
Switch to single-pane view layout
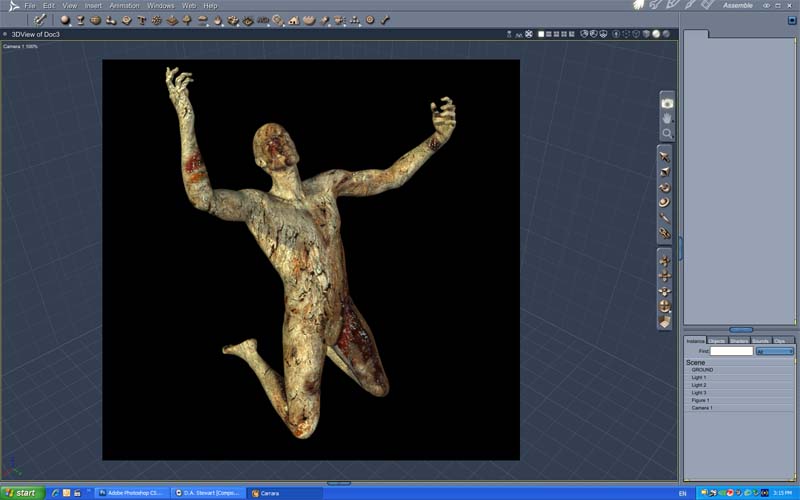pos(541,34)
